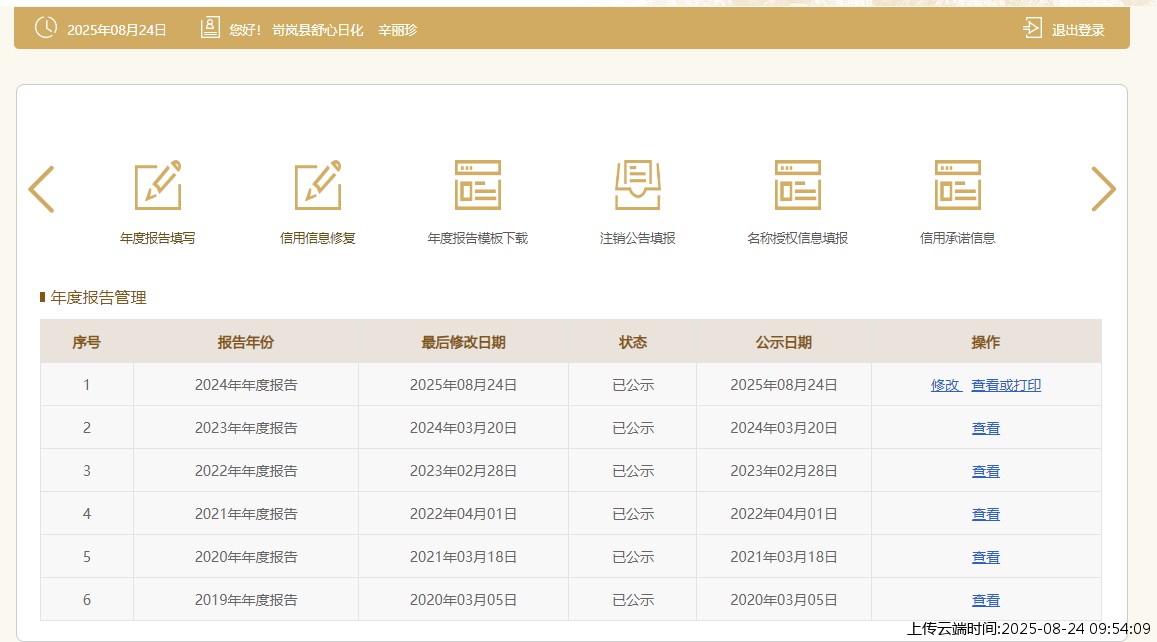
Task: Click the company name 岢岚县舒心日化
Action: coord(317,30)
